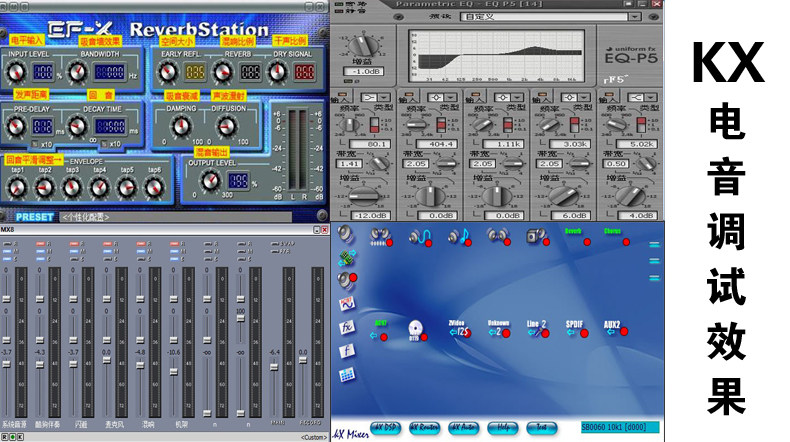Toggle the red mute dot for SPDIF input
Viewport: 790px width, 442px height.
click(x=584, y=333)
